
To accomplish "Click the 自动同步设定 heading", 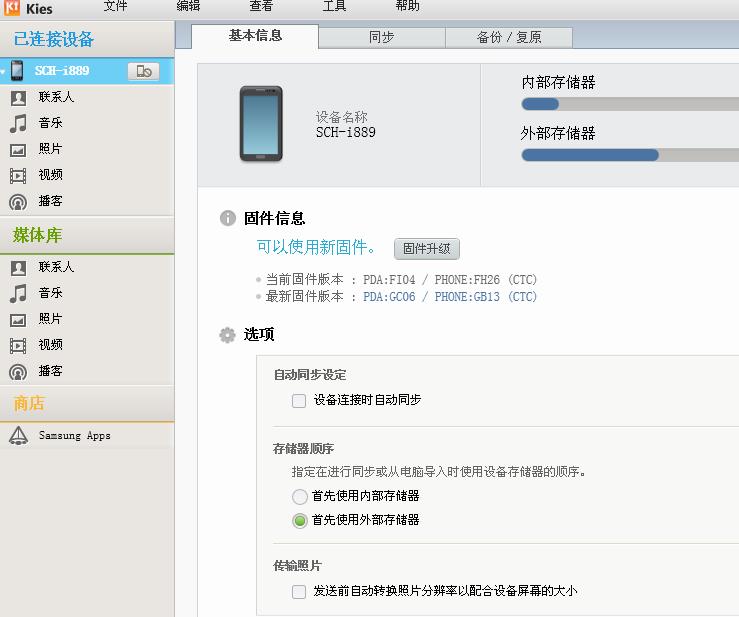I will click(310, 375).
